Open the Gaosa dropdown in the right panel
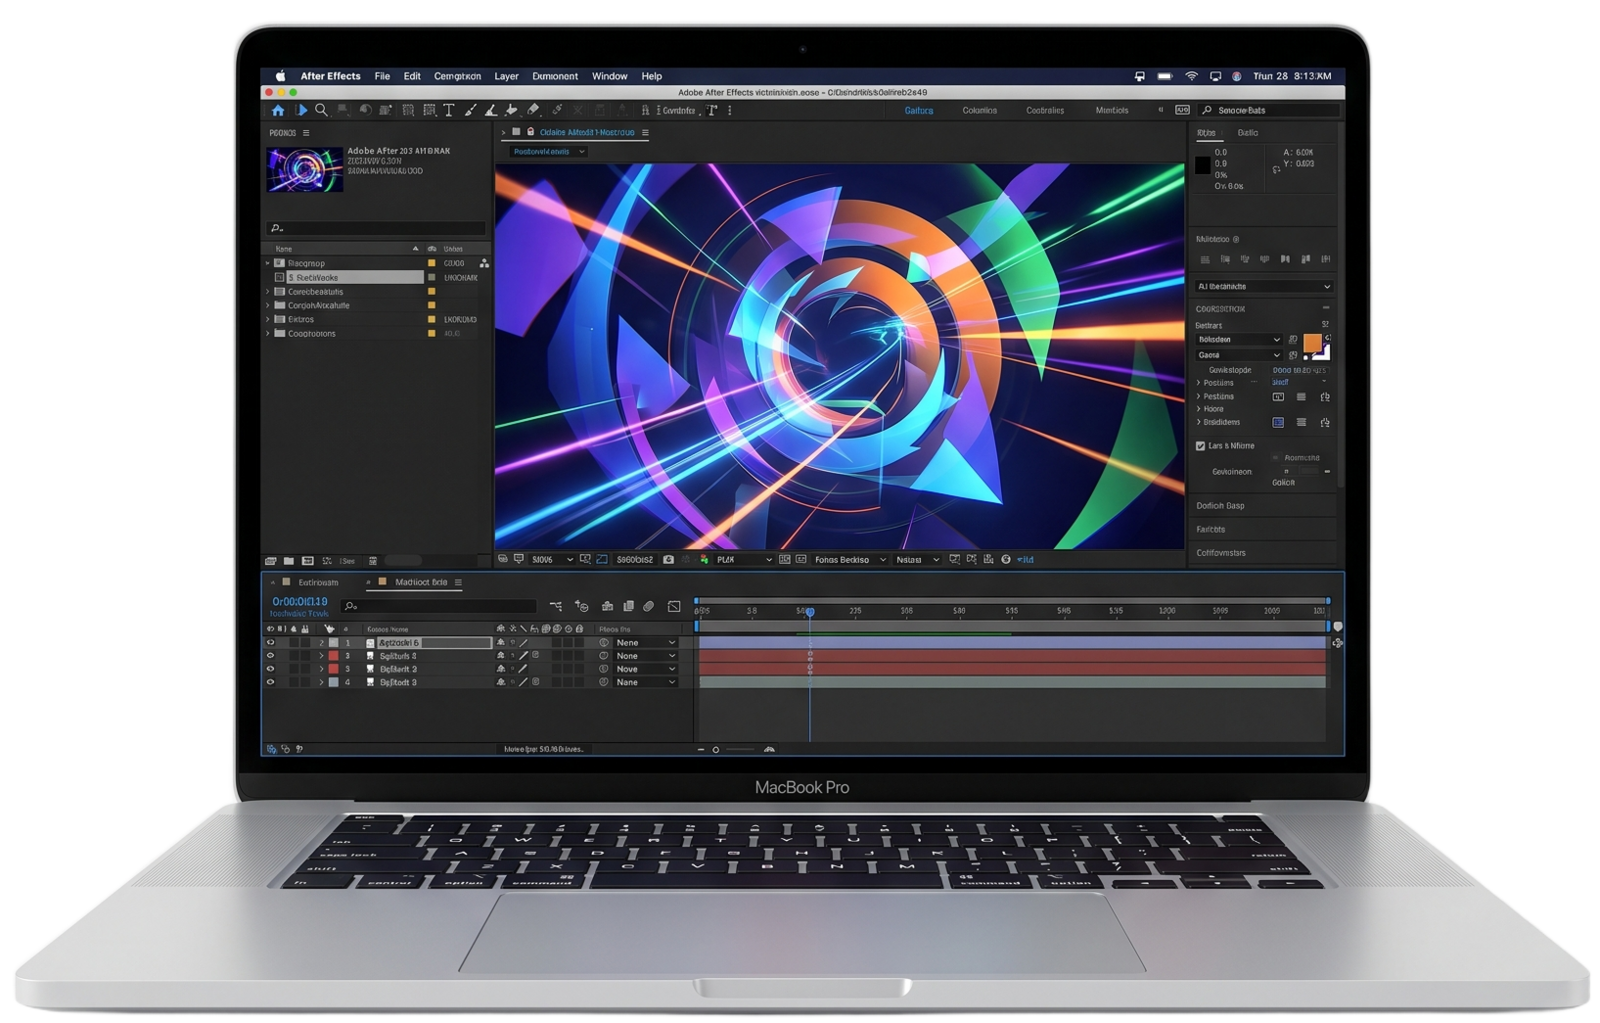The image size is (1600, 1023). 1238,355
